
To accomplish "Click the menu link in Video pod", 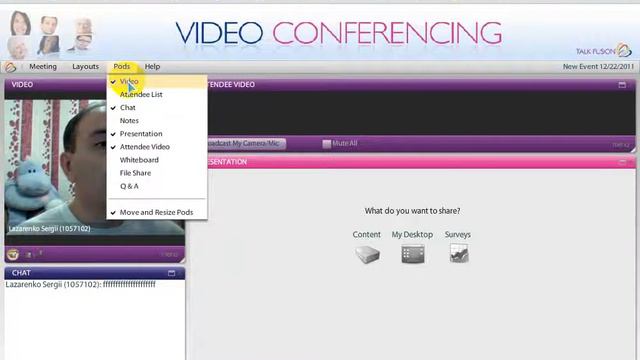I will 169,255.
